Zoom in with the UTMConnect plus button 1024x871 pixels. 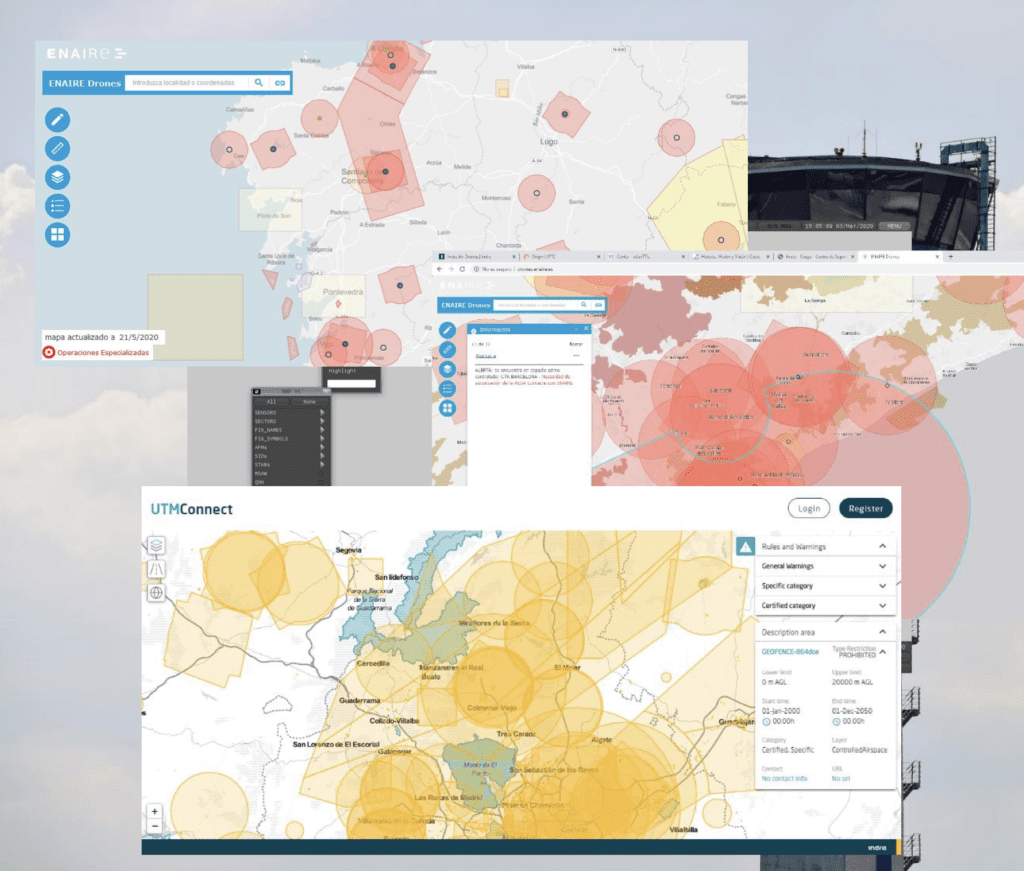155,812
